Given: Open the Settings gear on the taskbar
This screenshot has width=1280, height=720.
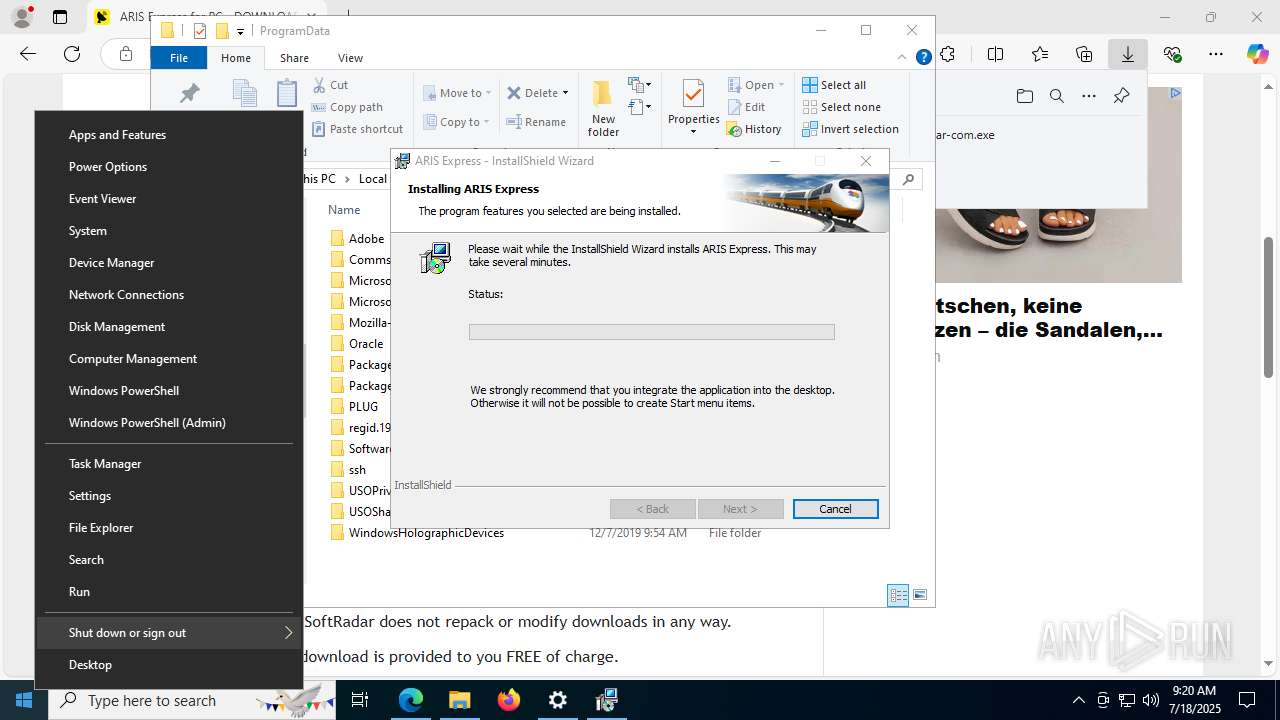Looking at the screenshot, I should [558, 700].
